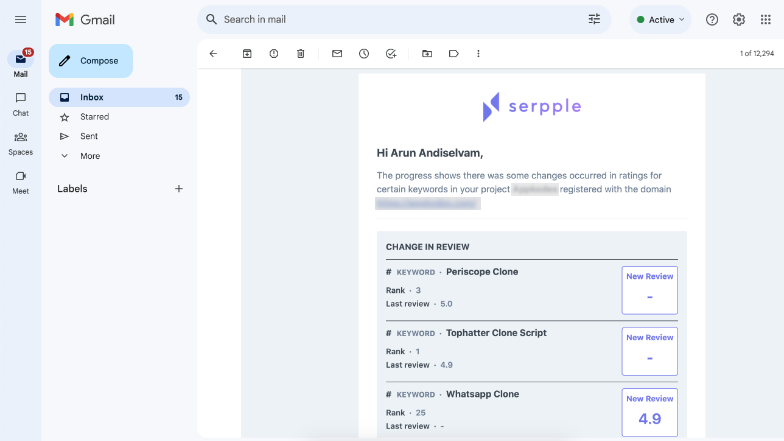
Task: Click Last review 4.9 under Tophatter Clone Script
Action: 446,365
